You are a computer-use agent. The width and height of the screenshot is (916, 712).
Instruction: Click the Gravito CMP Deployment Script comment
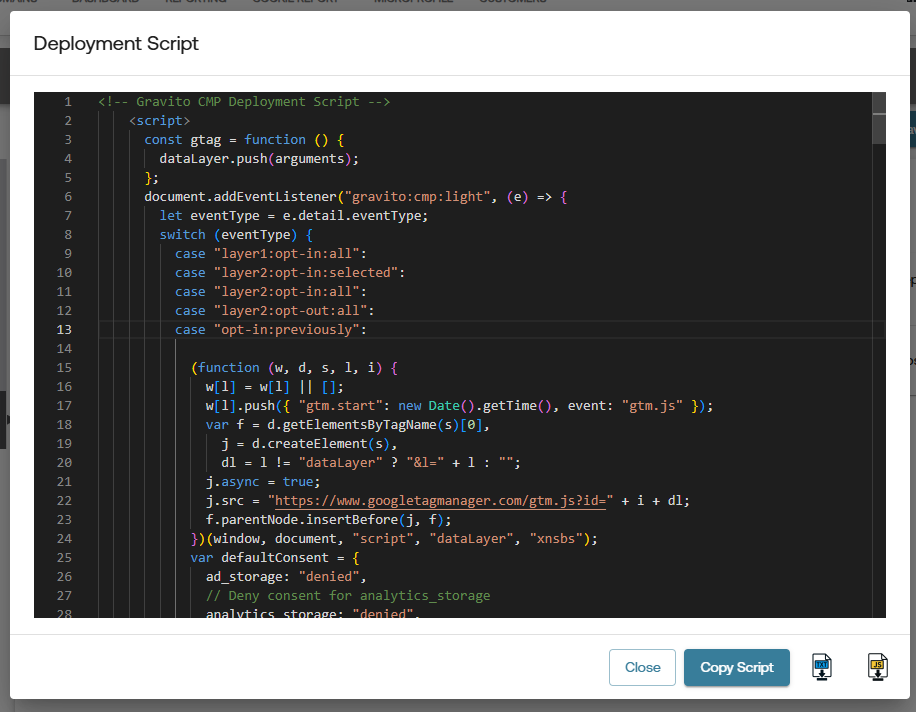pyautogui.click(x=244, y=102)
